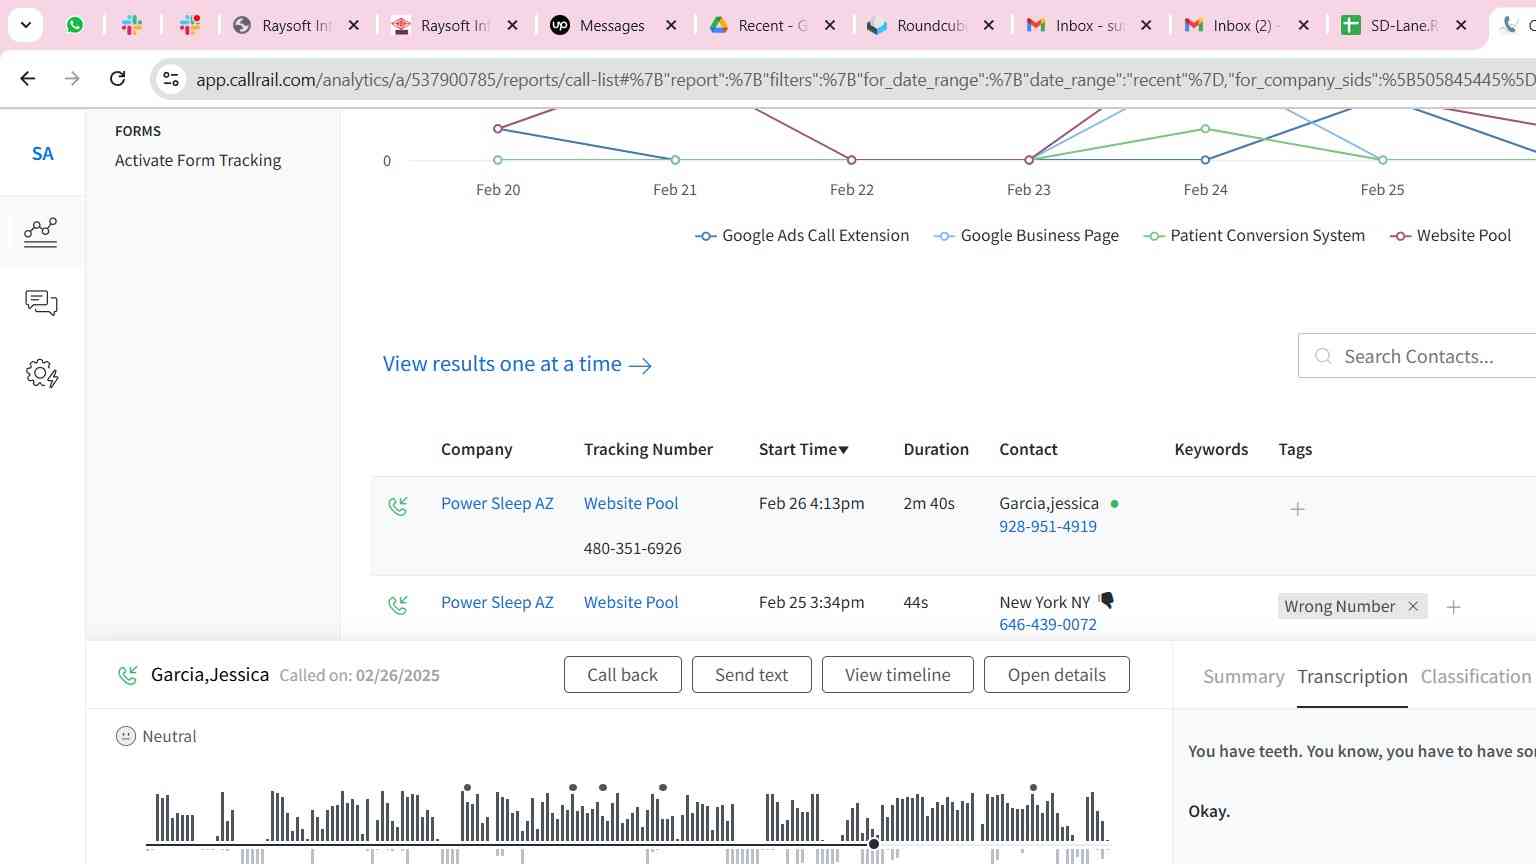Click the Feb 24 Patient Conversion System data point
The width and height of the screenshot is (1536, 864).
click(1205, 129)
